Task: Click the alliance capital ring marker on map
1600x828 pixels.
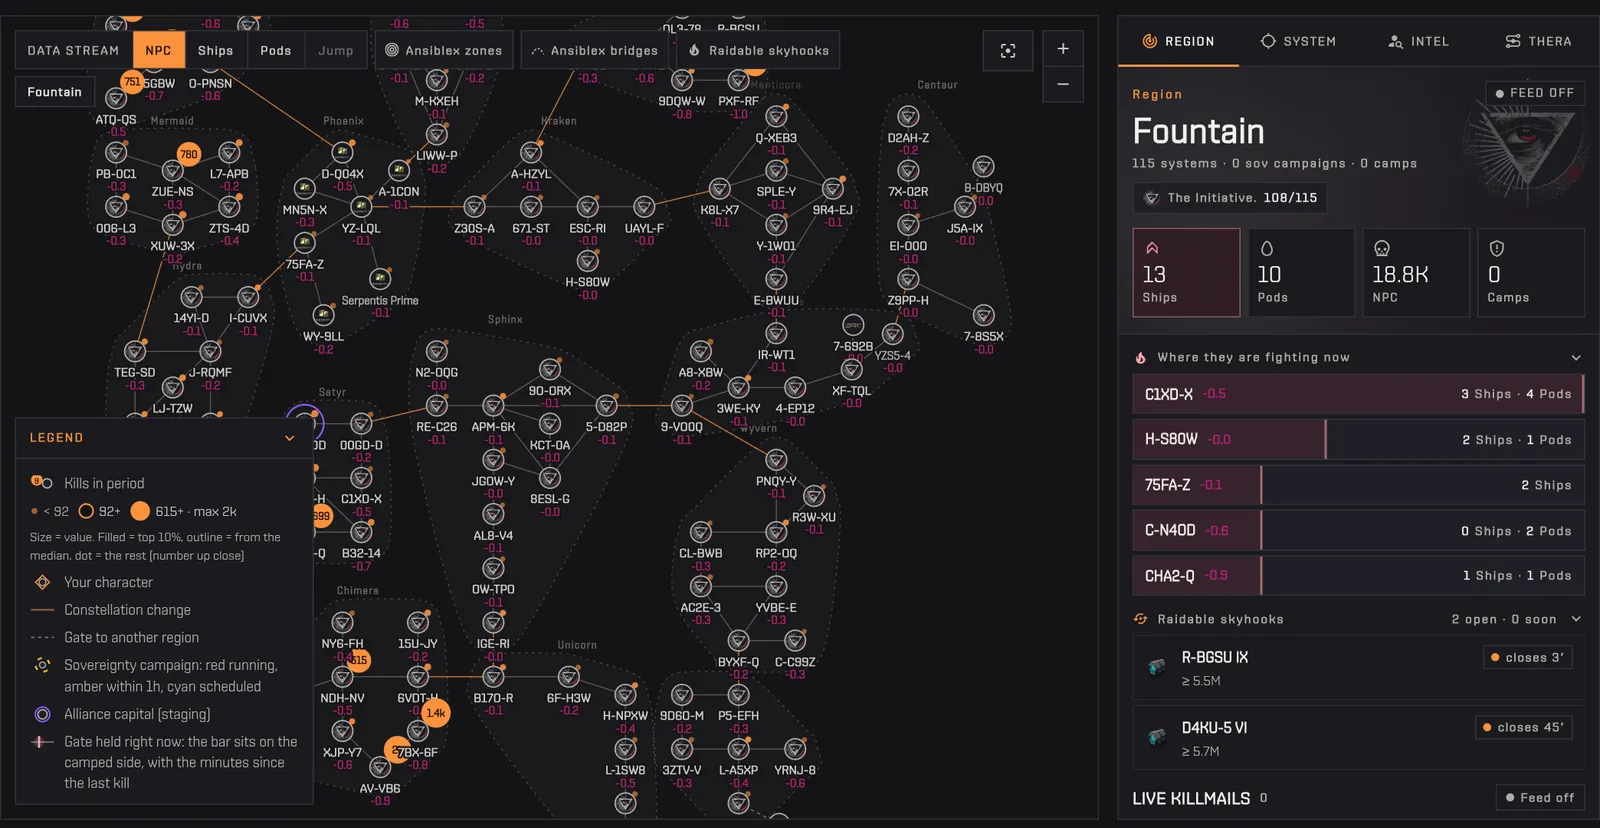Action: 305,423
